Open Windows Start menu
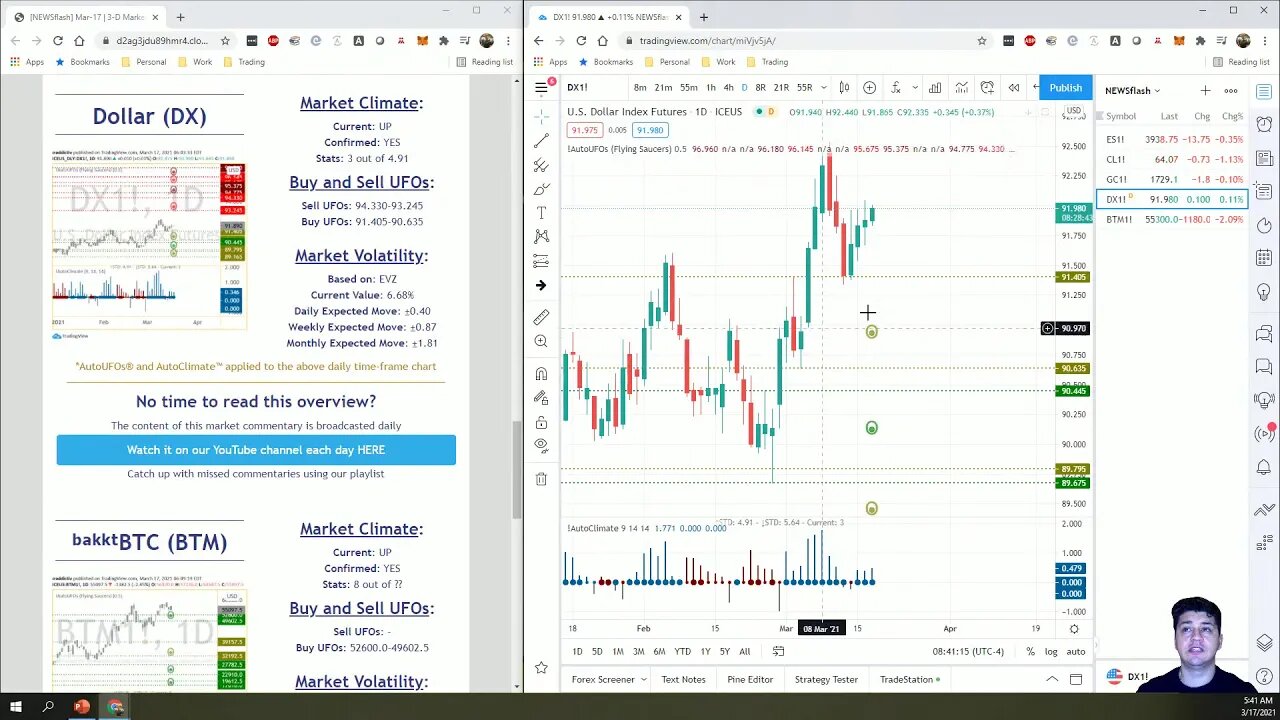1280x720 pixels. (x=15, y=707)
